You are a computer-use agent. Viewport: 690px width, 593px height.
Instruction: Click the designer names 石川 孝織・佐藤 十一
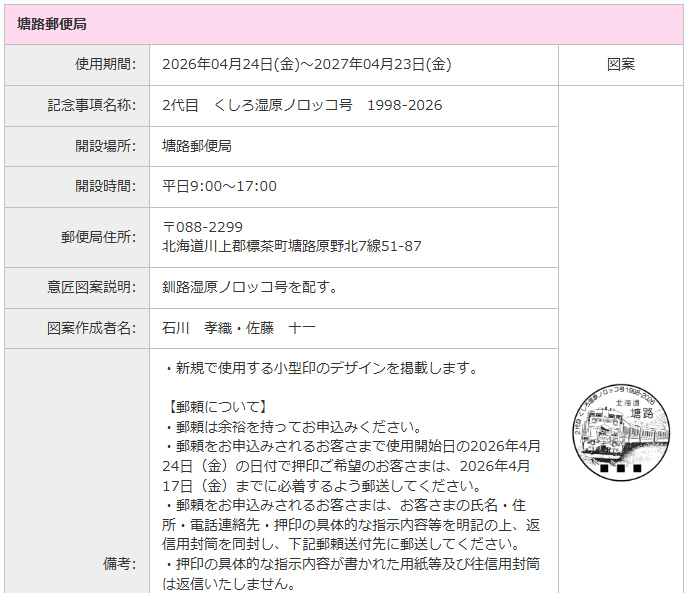pyautogui.click(x=239, y=328)
